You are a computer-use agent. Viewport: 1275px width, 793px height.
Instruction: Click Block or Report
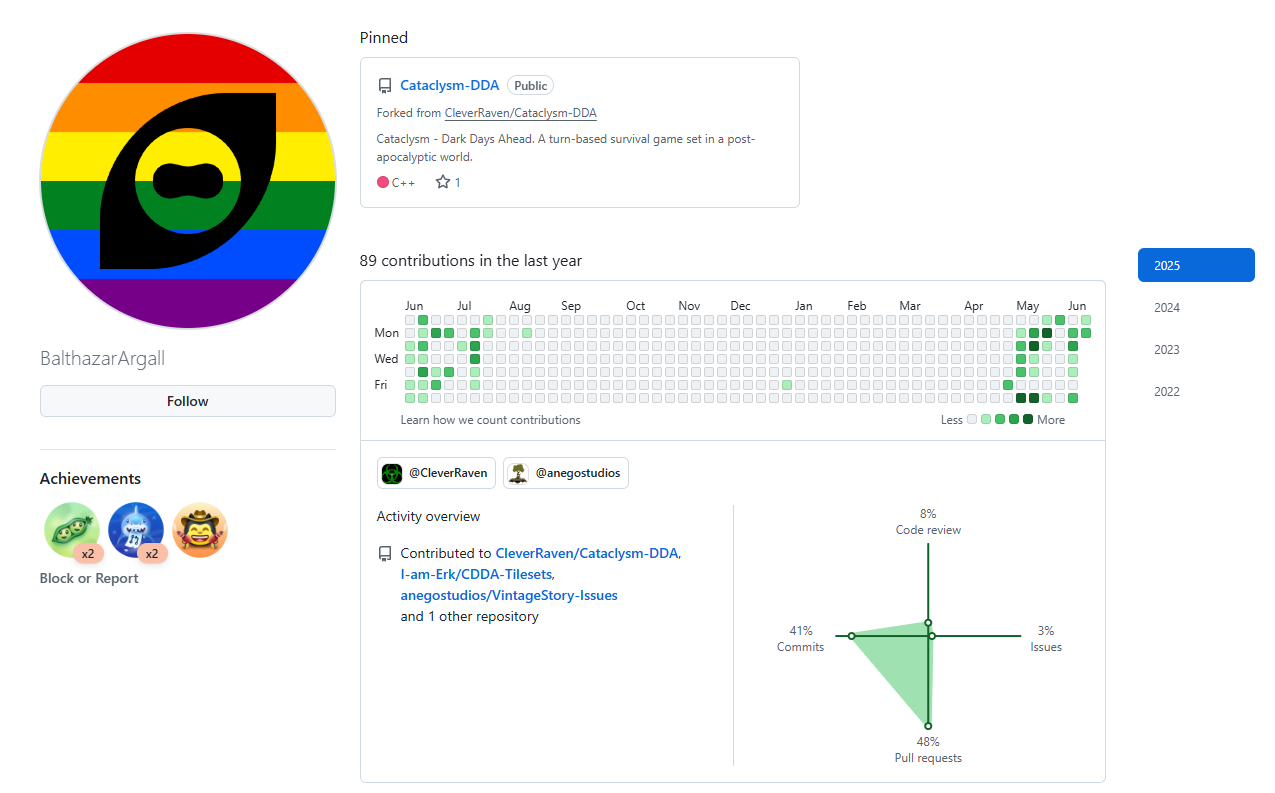[x=89, y=578]
